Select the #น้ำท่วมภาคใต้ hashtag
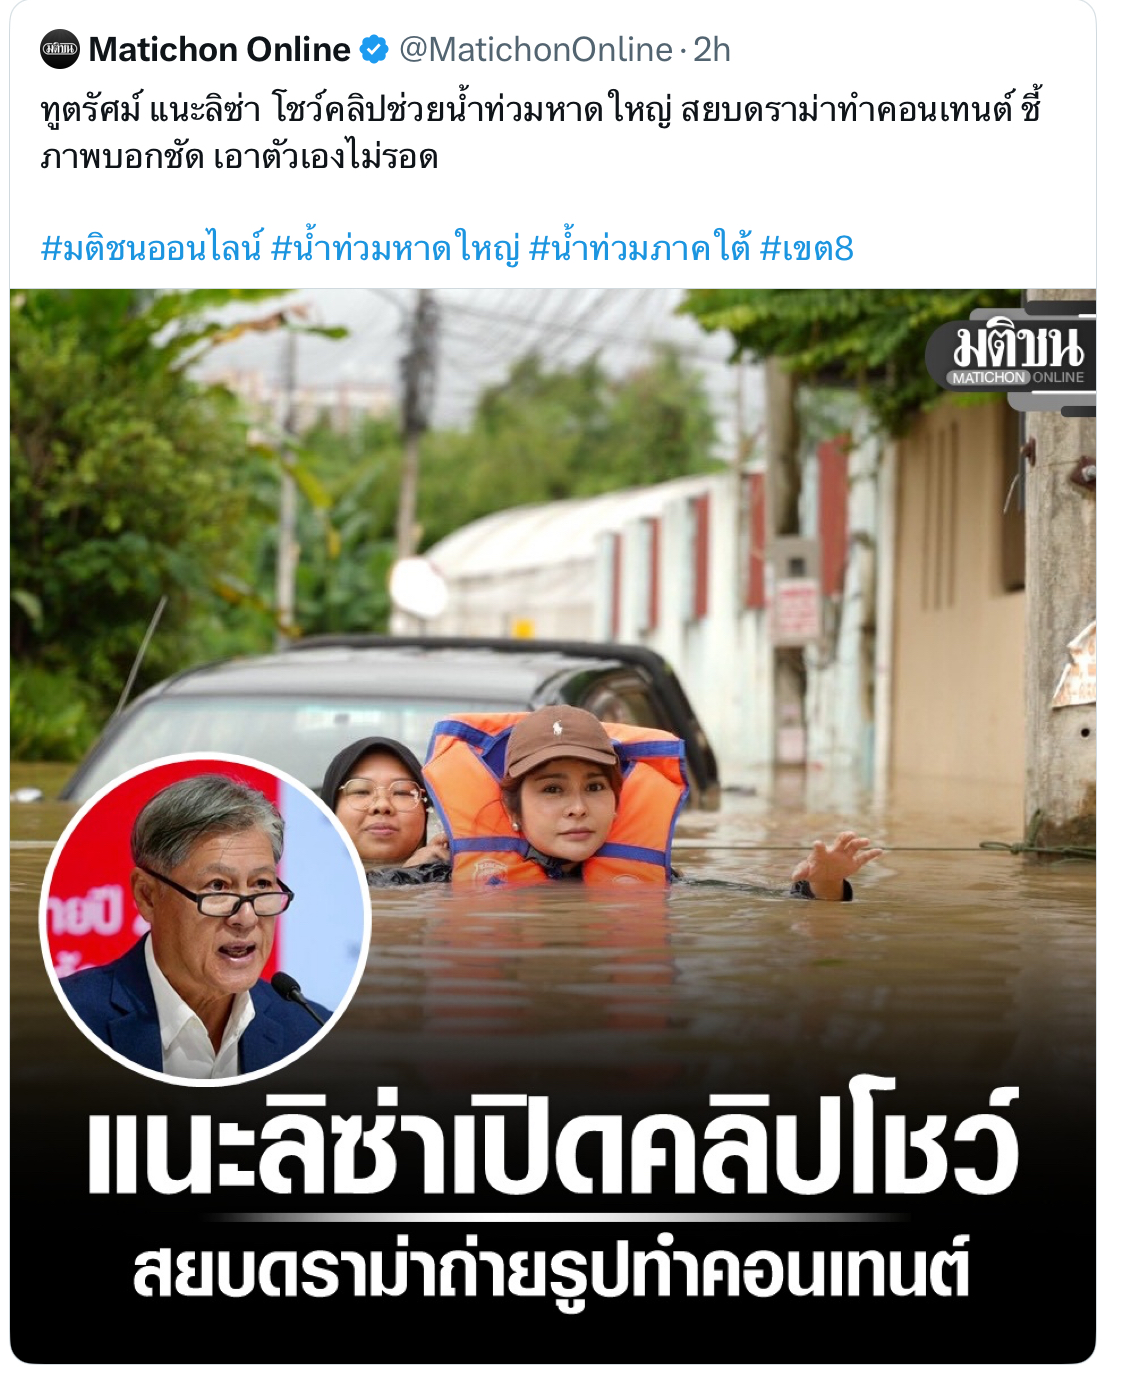 [640, 247]
